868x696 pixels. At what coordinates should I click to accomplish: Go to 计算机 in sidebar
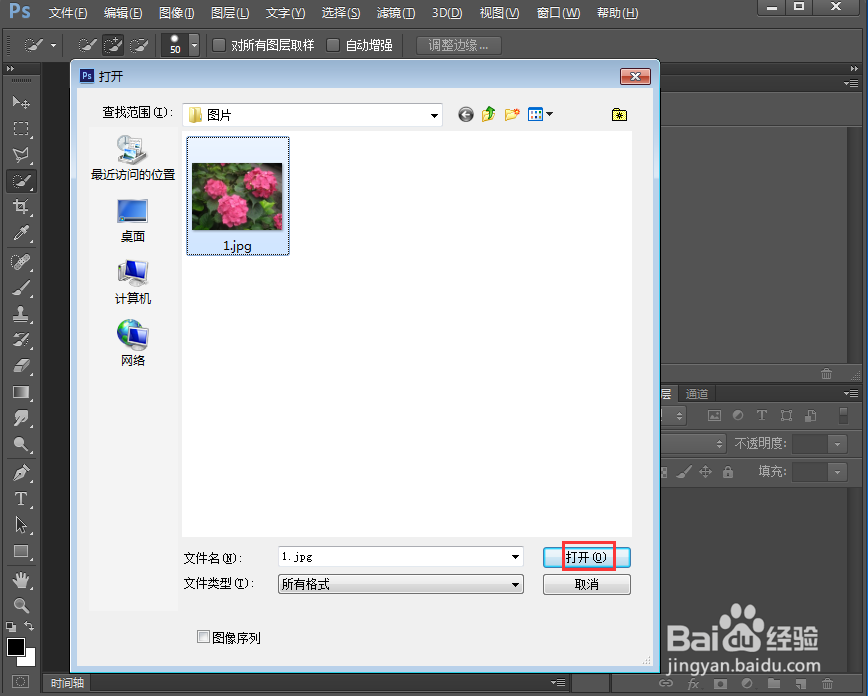[x=133, y=282]
